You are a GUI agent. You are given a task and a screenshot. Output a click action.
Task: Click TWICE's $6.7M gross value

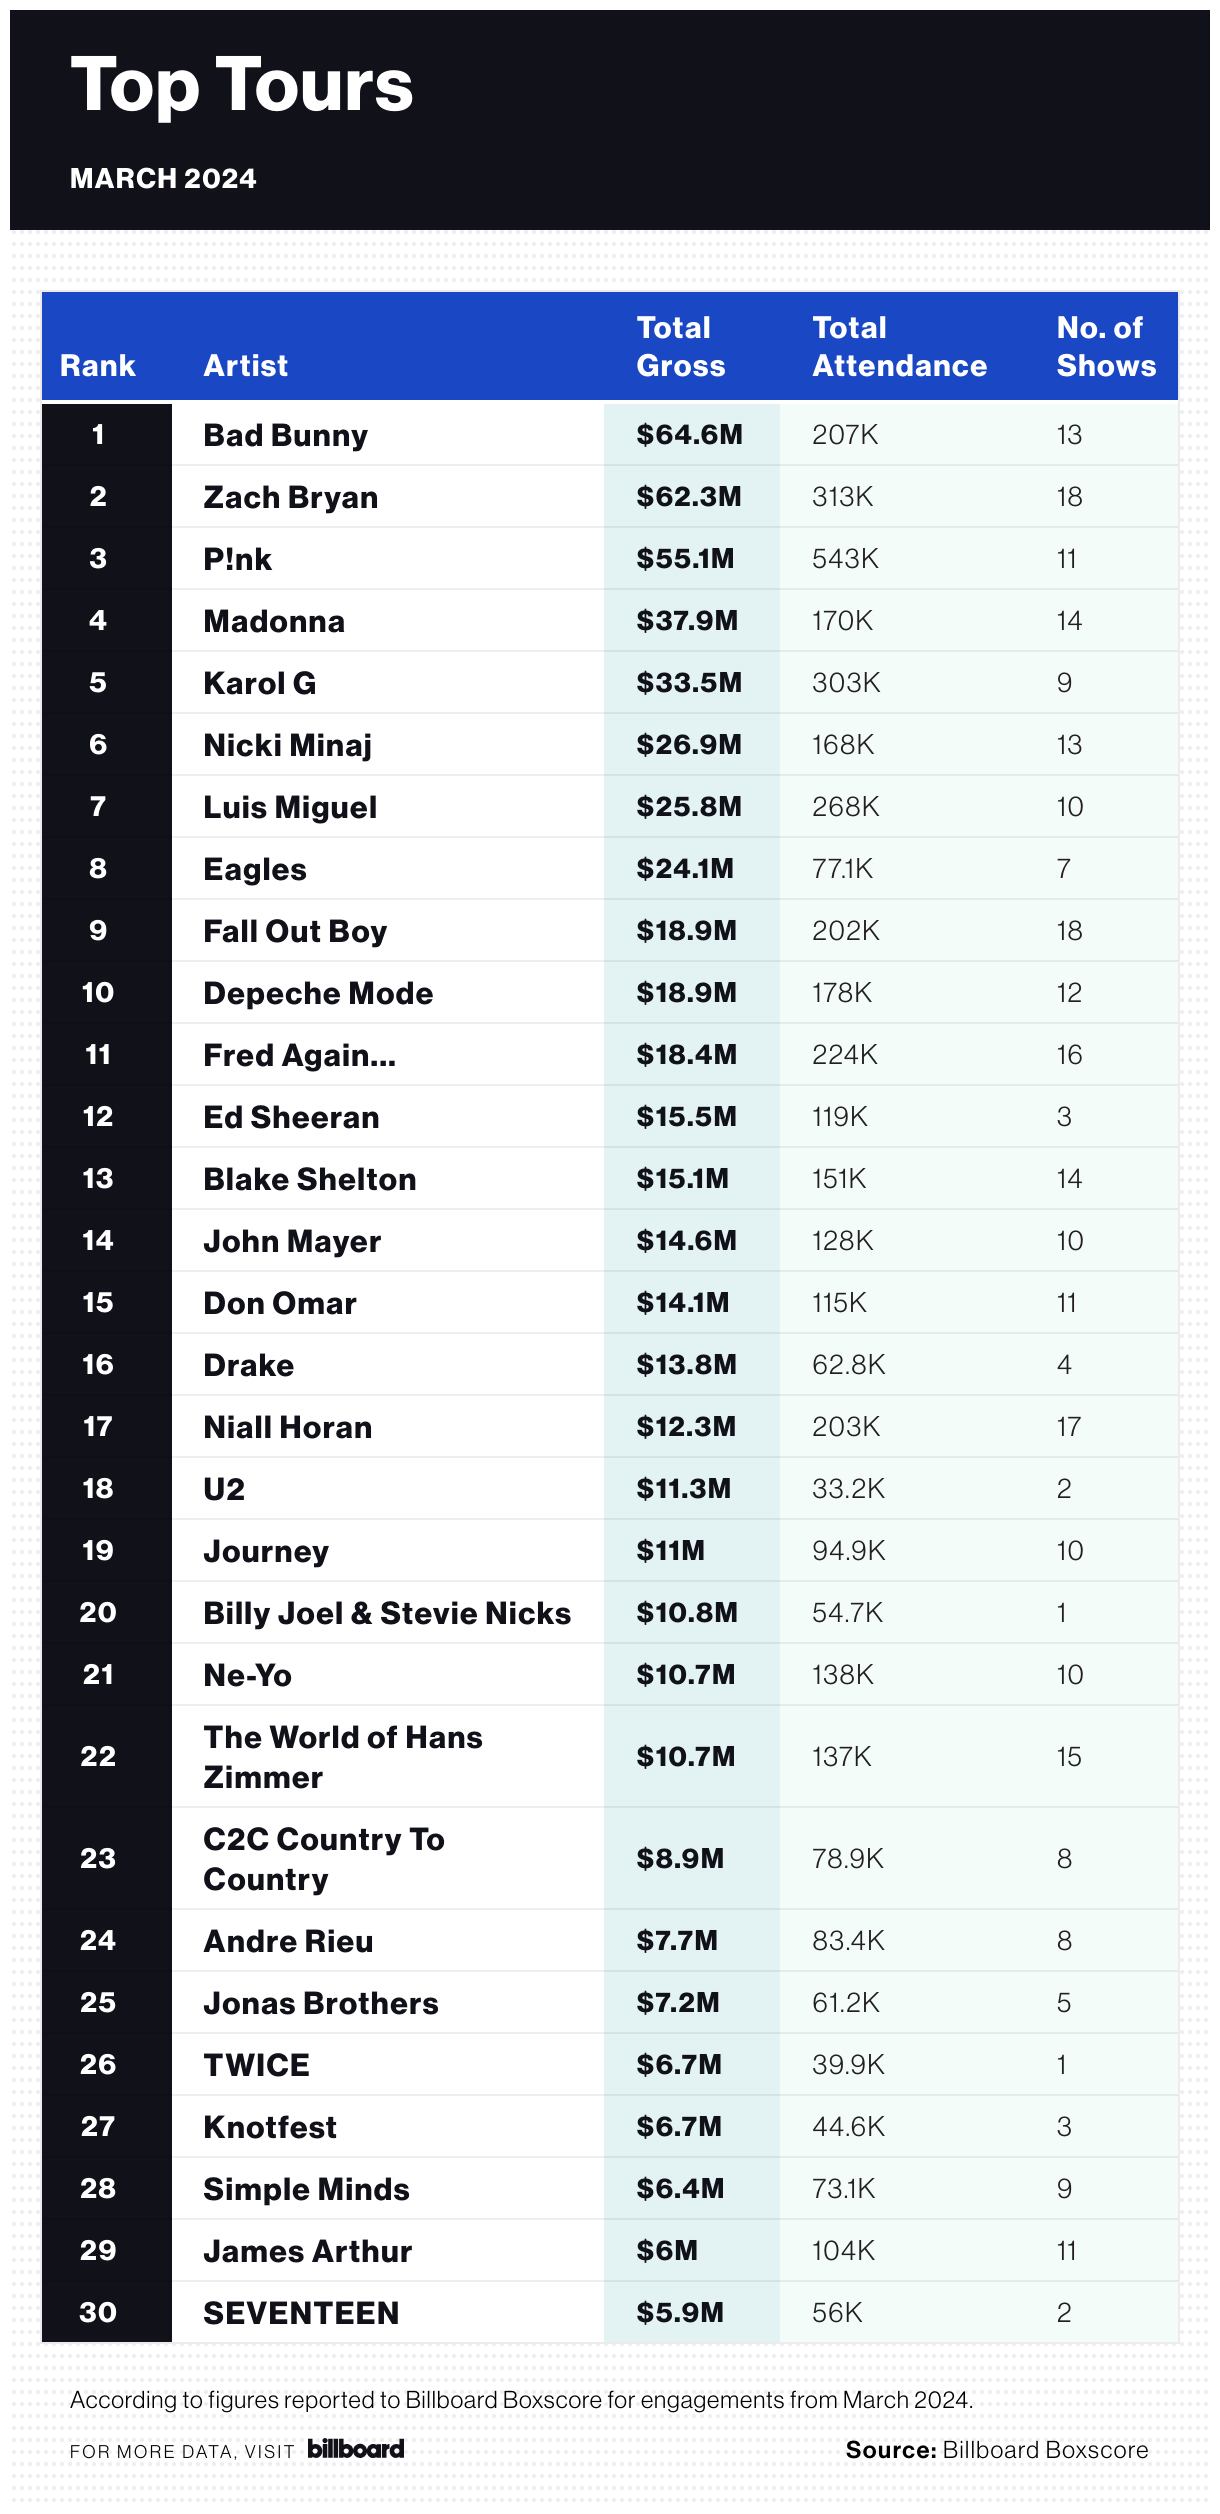(x=679, y=2065)
